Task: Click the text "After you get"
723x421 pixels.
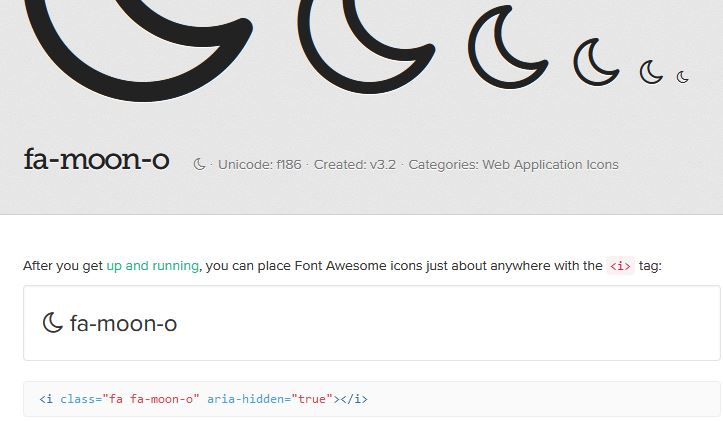Action: [x=63, y=266]
